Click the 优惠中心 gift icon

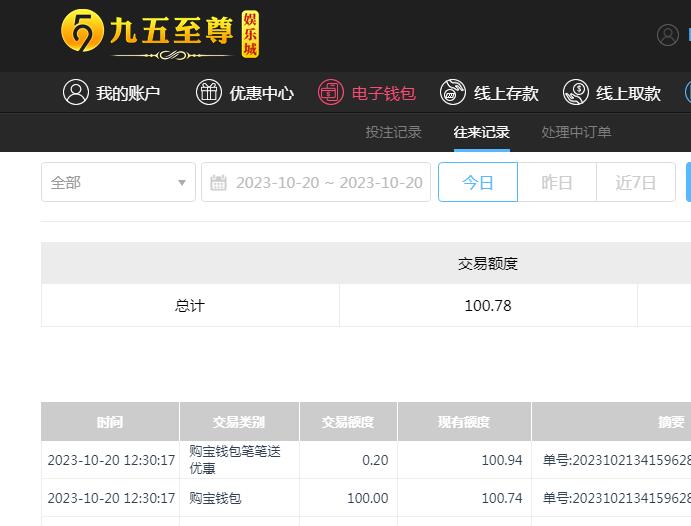[x=208, y=92]
